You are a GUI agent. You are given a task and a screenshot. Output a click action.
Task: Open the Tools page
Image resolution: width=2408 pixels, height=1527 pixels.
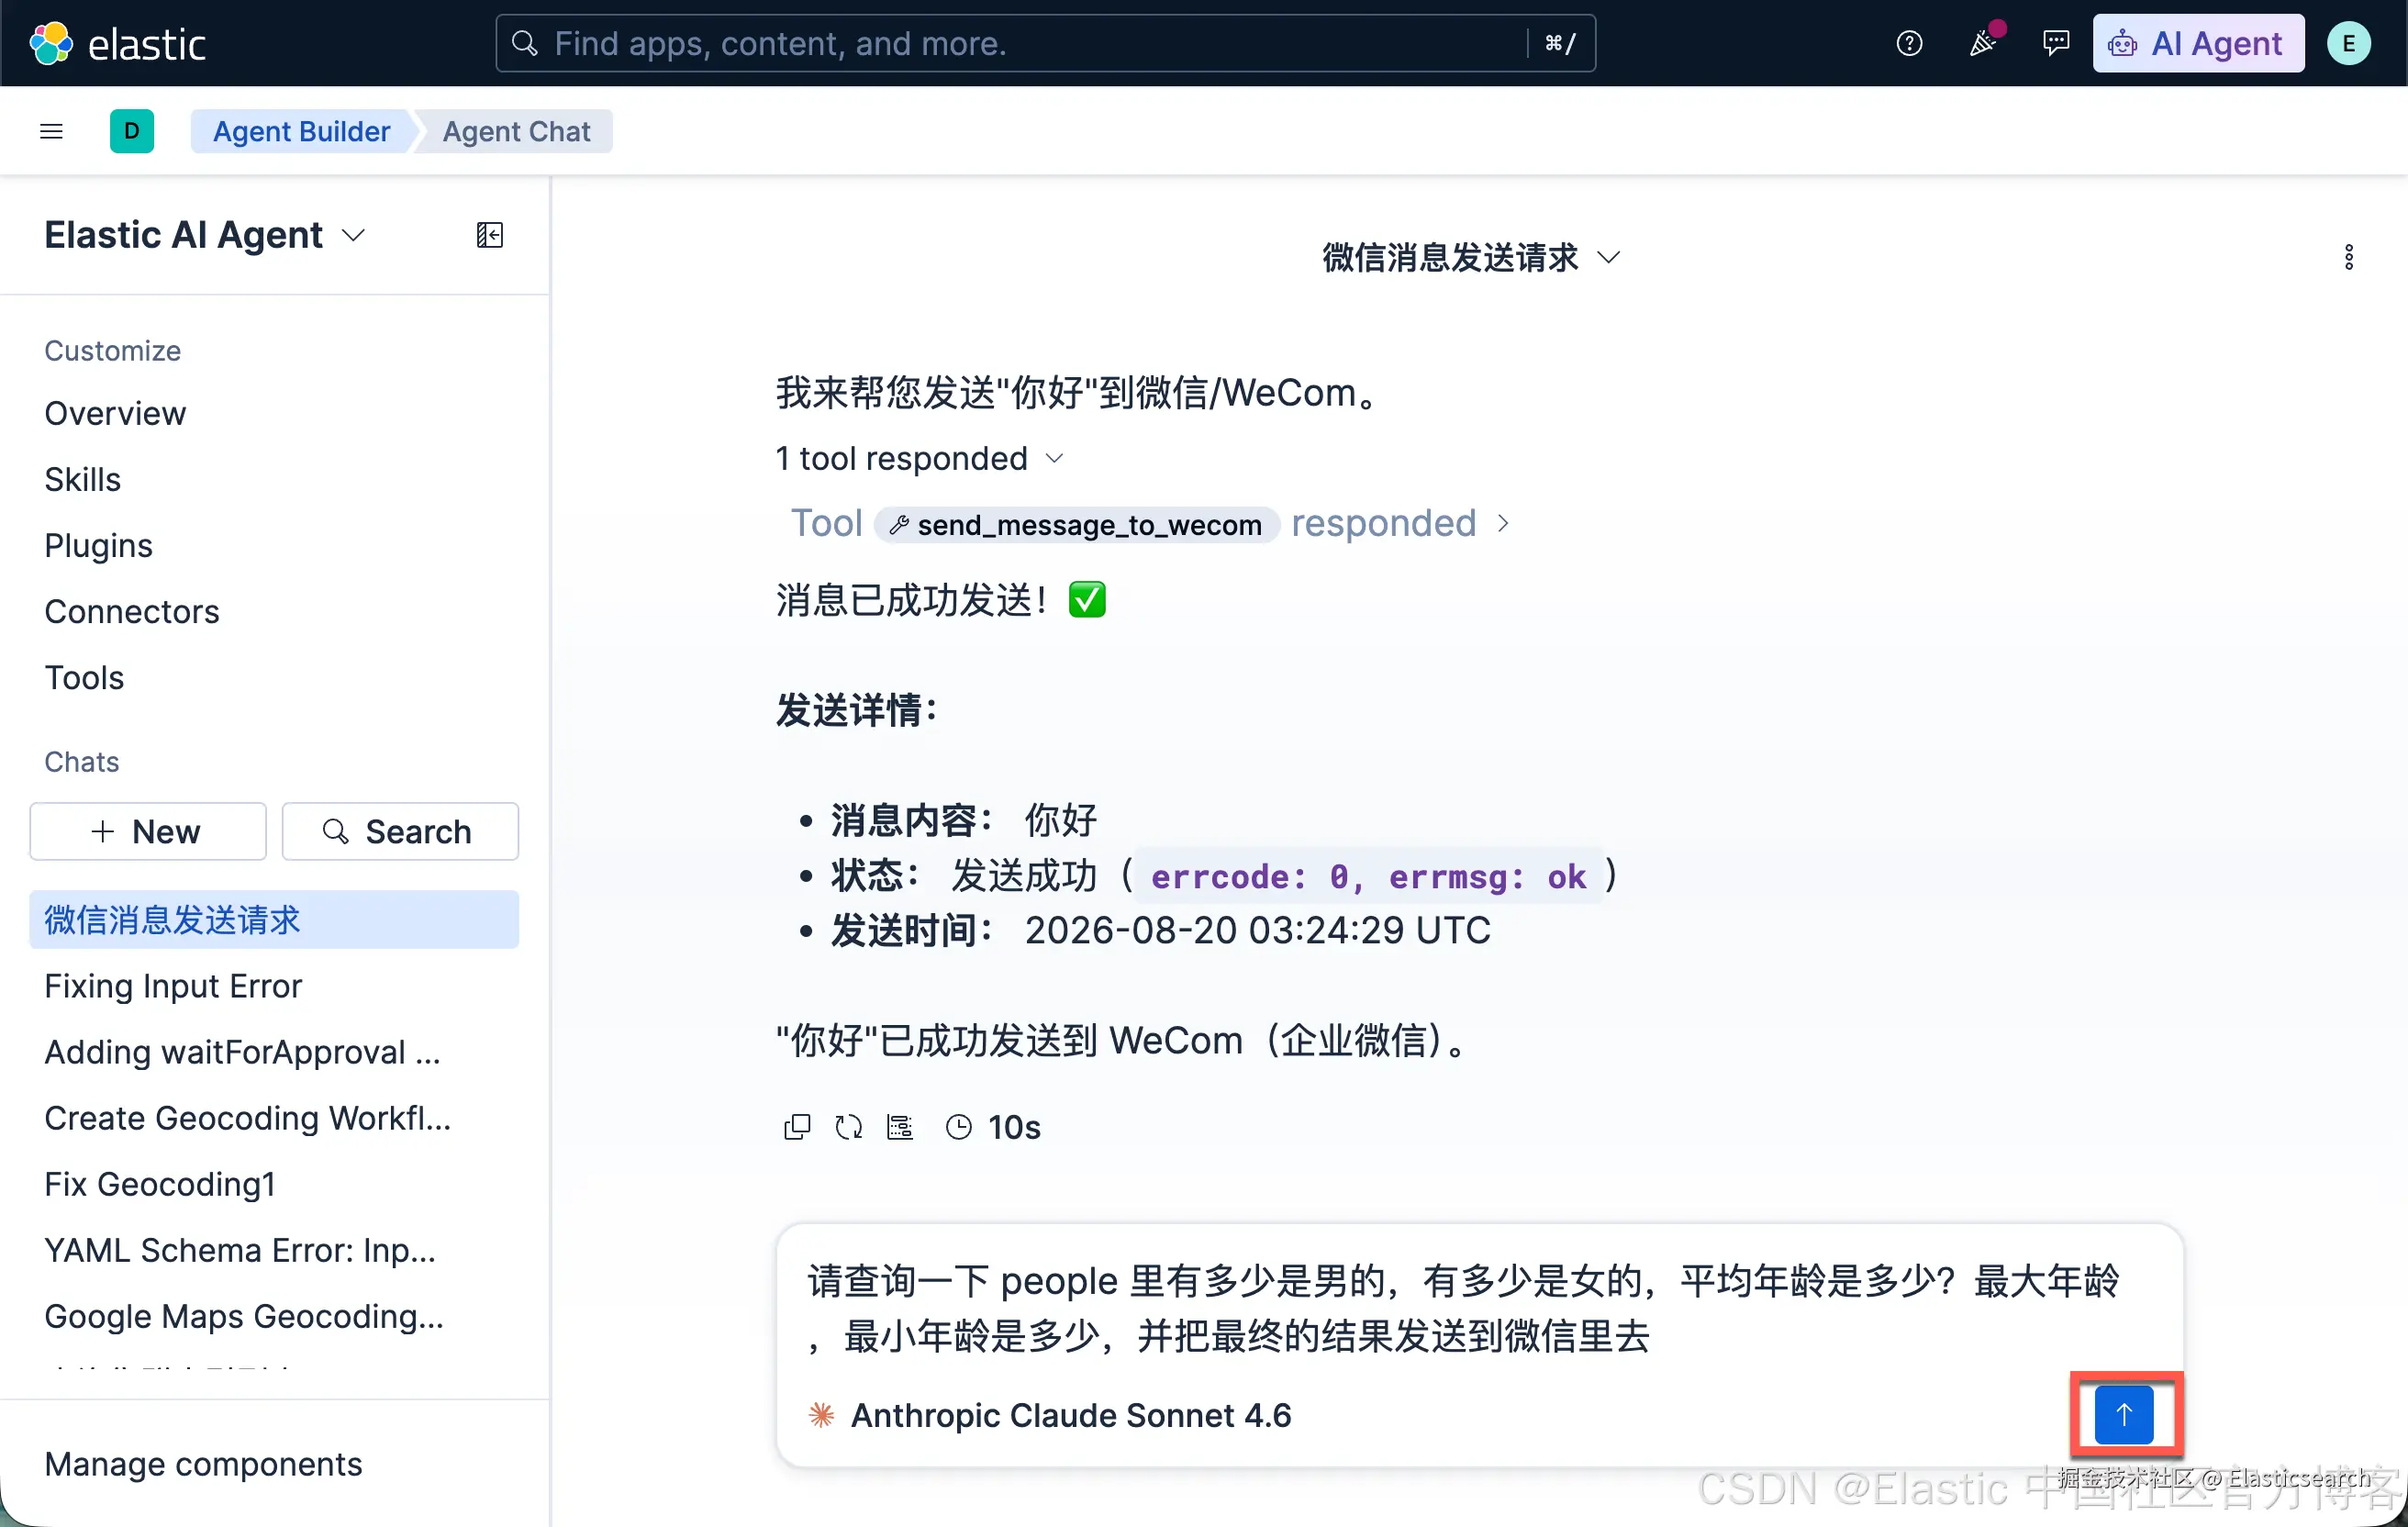84,677
